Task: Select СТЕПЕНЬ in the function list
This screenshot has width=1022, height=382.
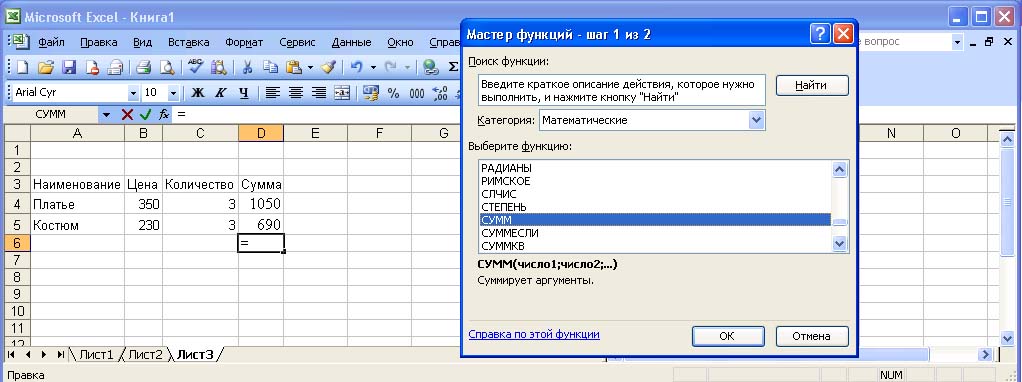Action: (x=654, y=207)
